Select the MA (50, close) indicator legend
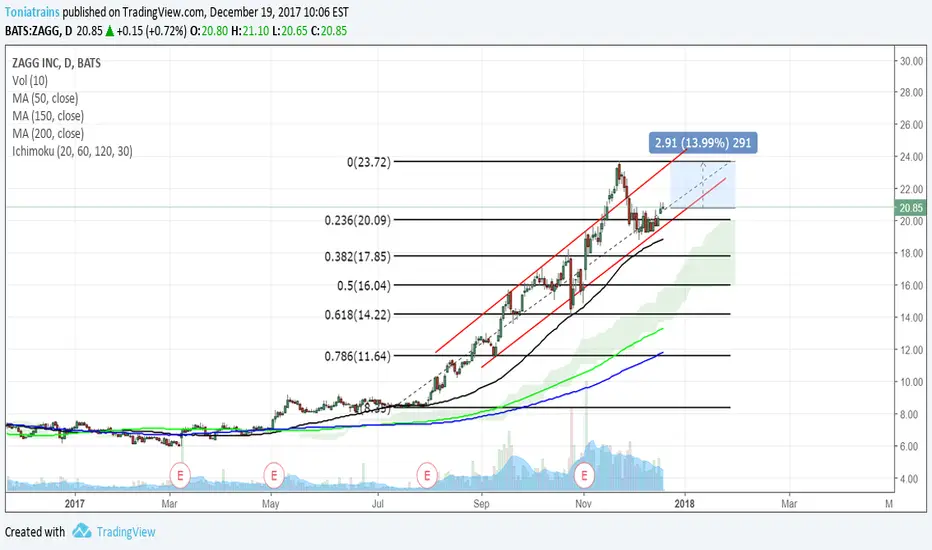The height and width of the screenshot is (550, 932). point(45,98)
